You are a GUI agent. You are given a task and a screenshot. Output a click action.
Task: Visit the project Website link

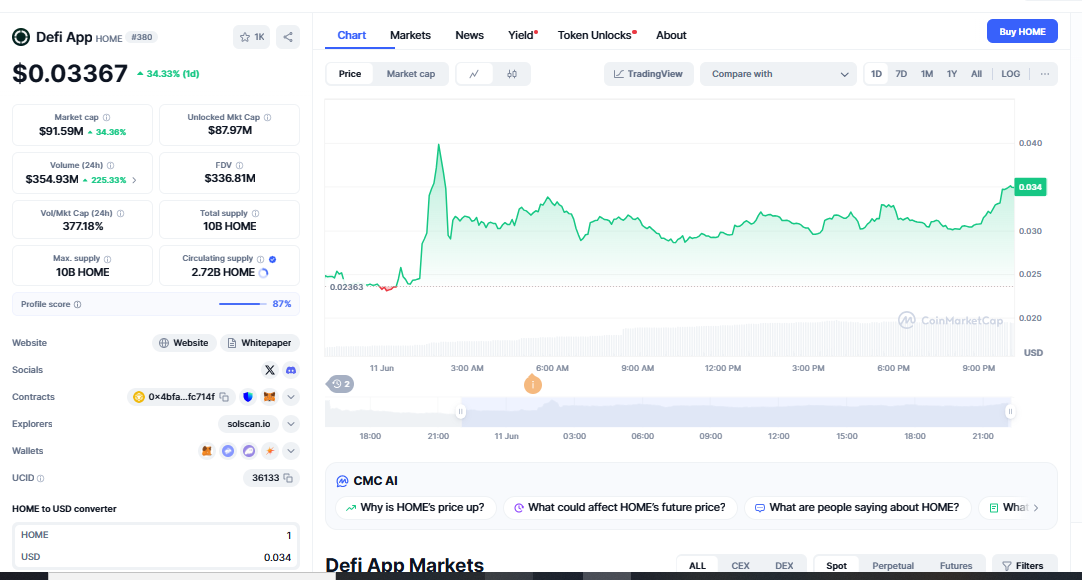coord(184,343)
